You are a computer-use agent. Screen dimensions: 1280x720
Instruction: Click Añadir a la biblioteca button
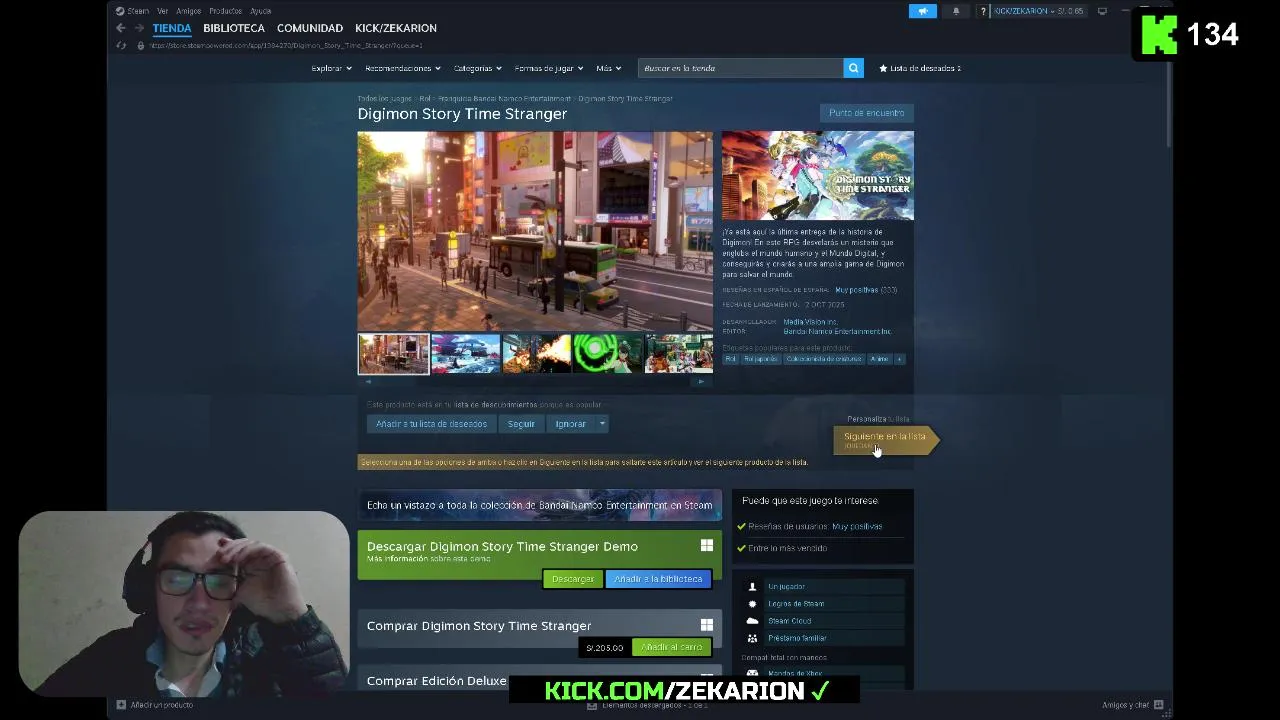pos(658,579)
